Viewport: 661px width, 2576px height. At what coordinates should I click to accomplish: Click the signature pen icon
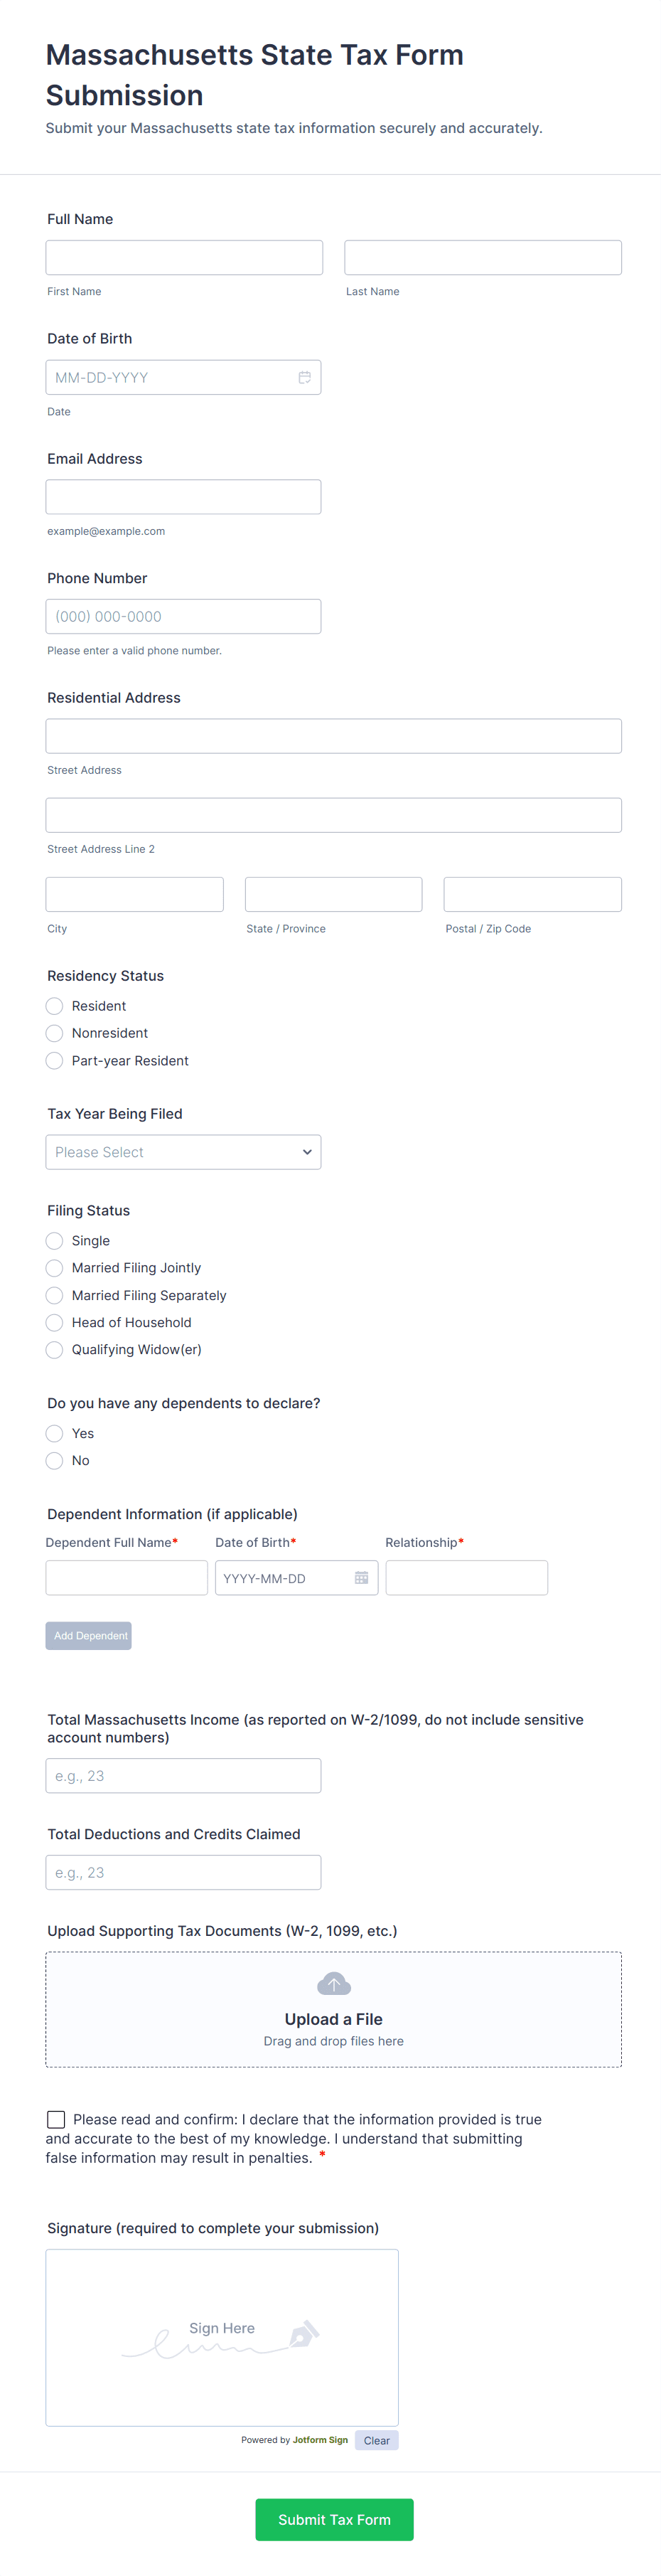[303, 2334]
